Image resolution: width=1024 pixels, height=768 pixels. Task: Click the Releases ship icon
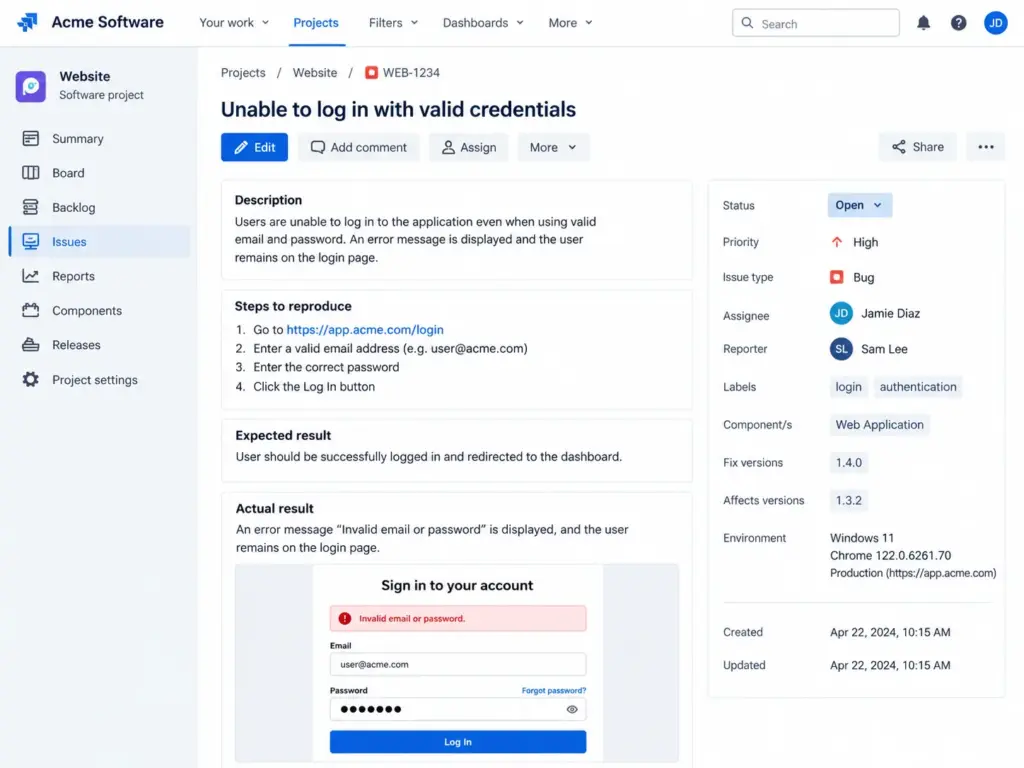pyautogui.click(x=31, y=345)
